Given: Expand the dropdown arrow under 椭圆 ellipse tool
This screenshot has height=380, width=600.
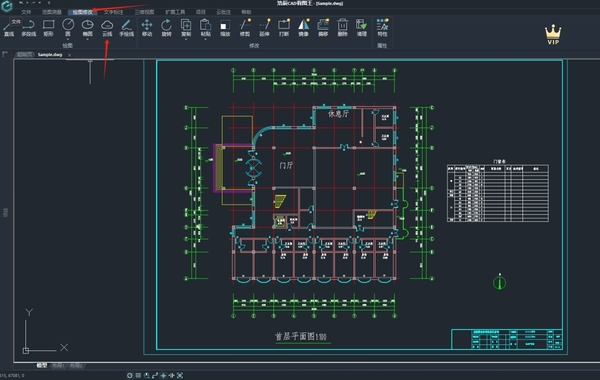Looking at the screenshot, I should click(x=87, y=39).
